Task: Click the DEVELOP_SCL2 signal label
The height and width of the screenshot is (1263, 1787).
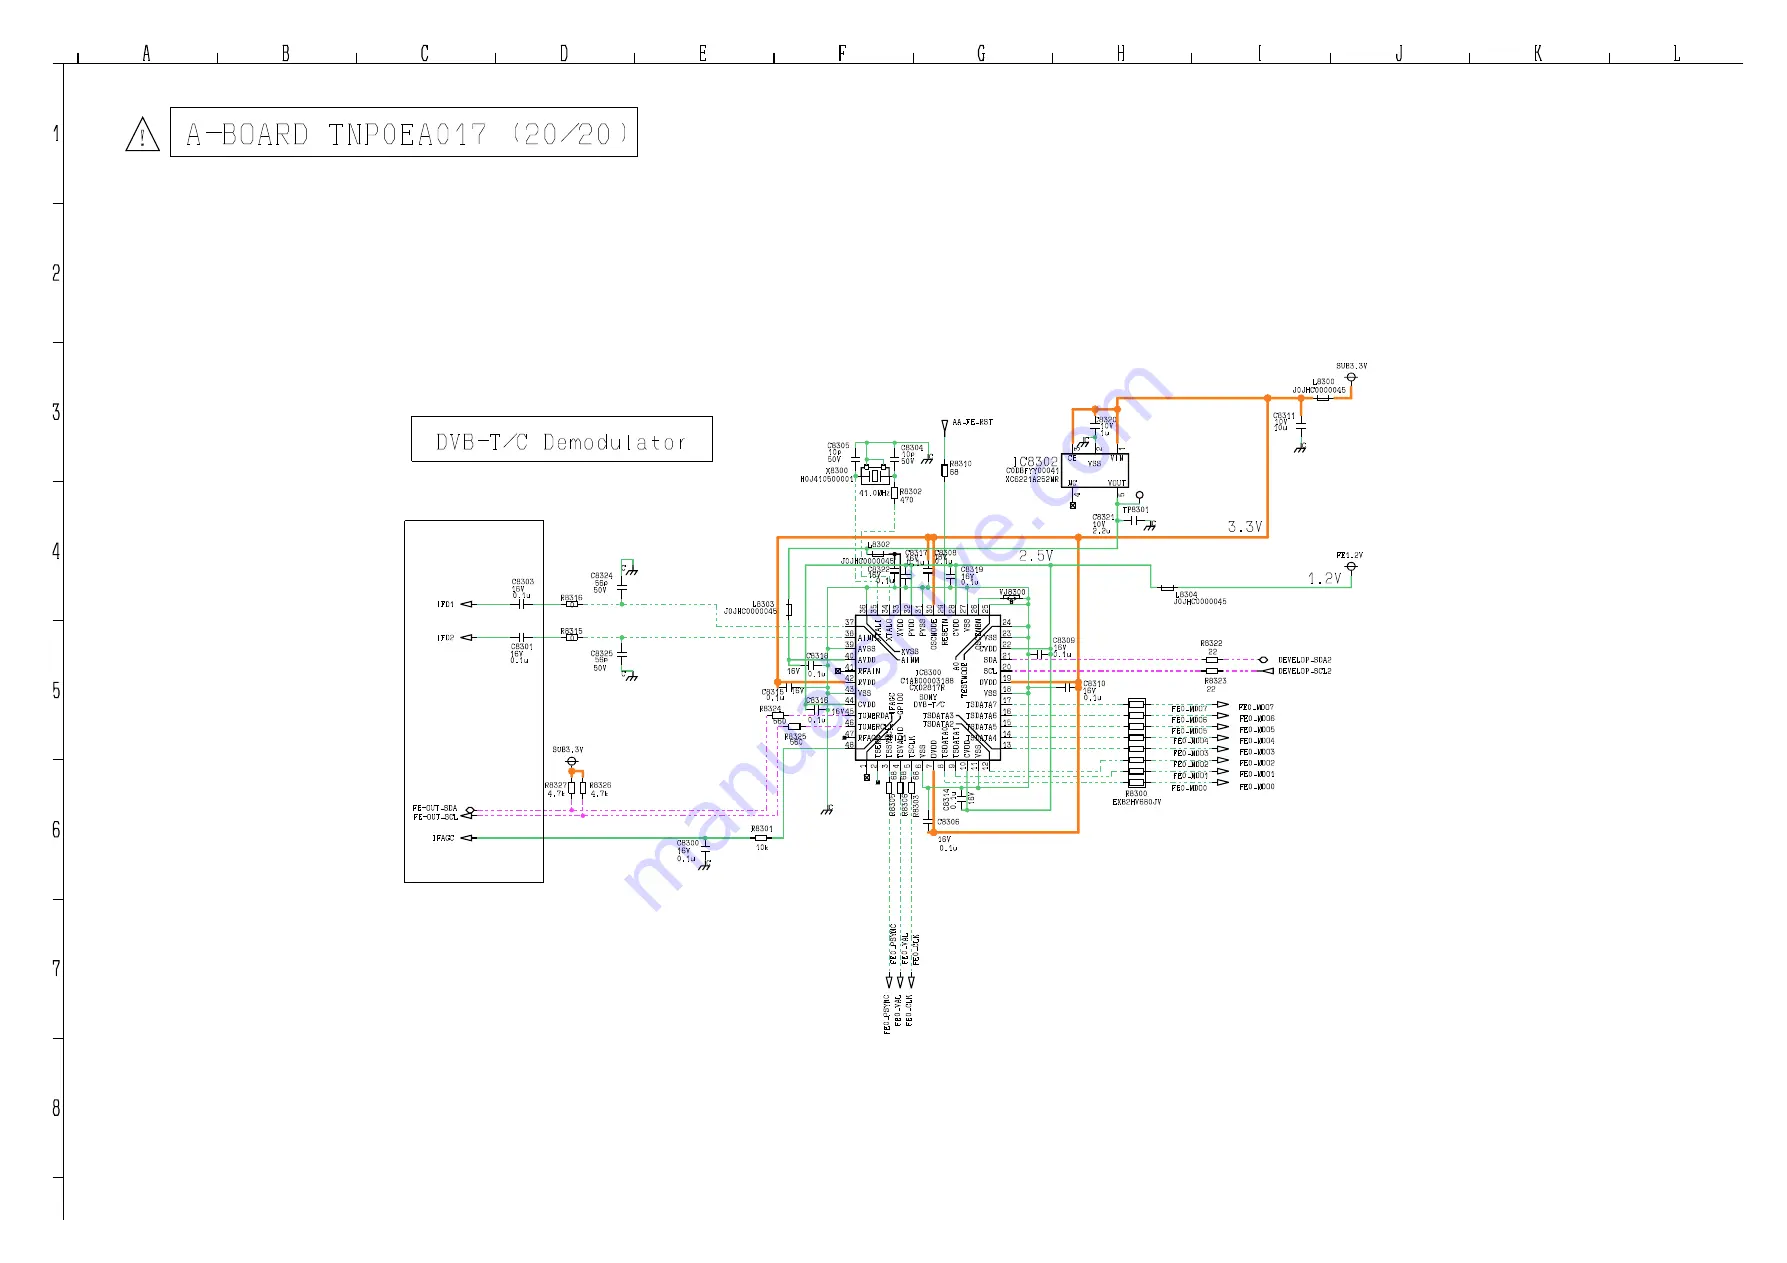Action: (1304, 671)
